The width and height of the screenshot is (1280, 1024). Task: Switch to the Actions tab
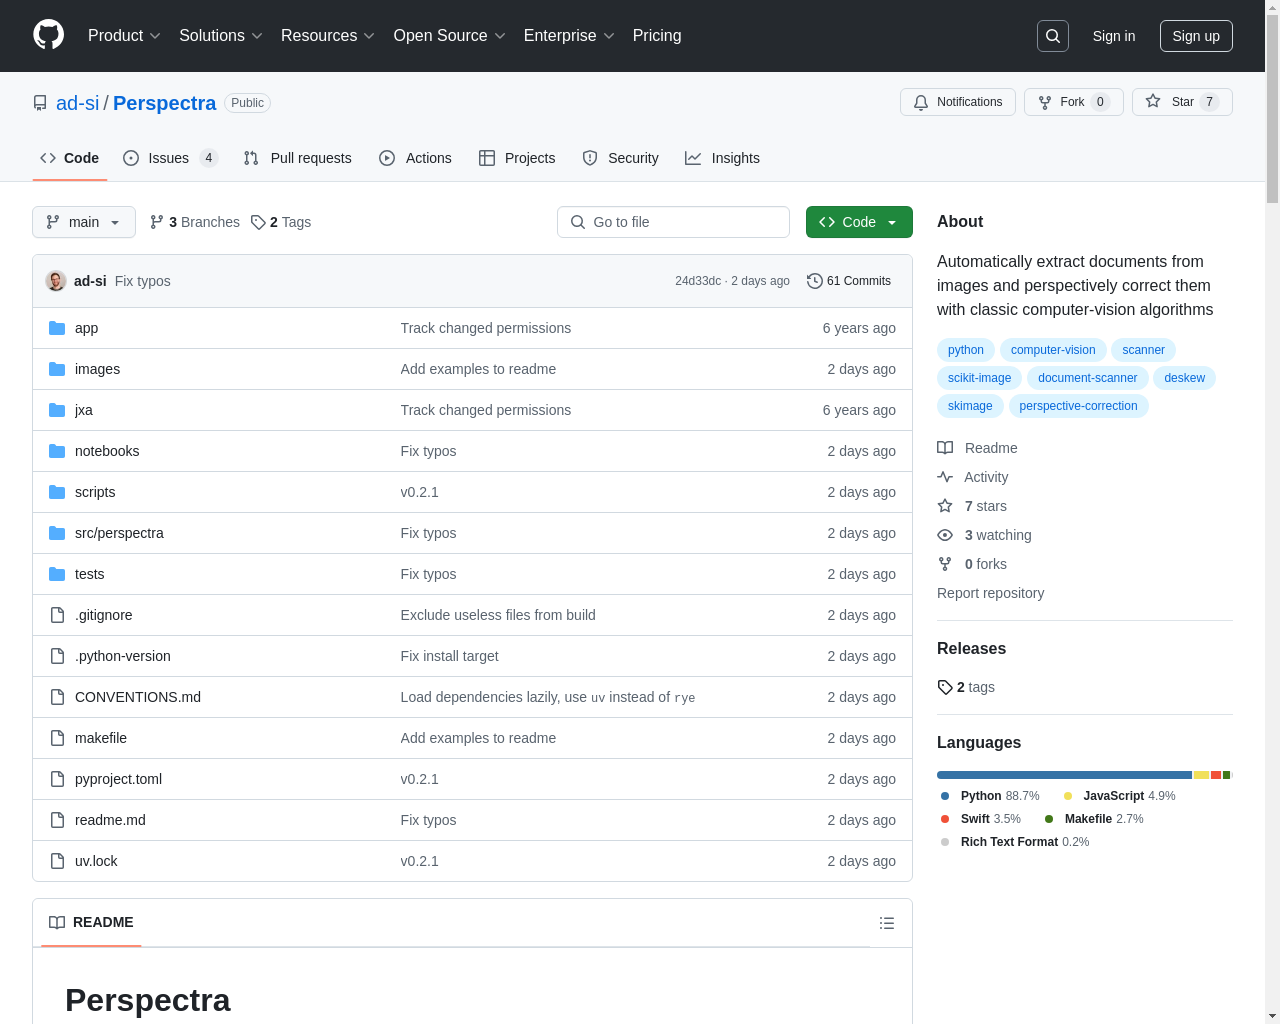415,158
